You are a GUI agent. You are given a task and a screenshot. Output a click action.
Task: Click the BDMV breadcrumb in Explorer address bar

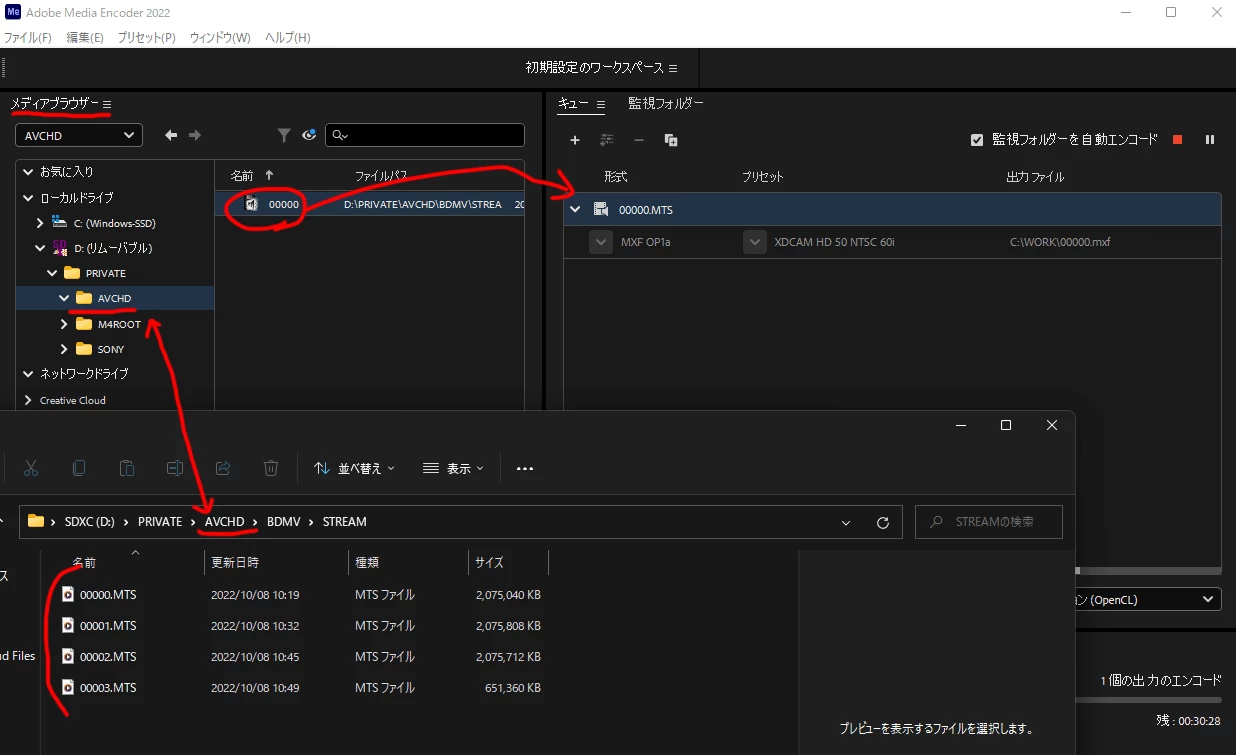[x=284, y=522]
